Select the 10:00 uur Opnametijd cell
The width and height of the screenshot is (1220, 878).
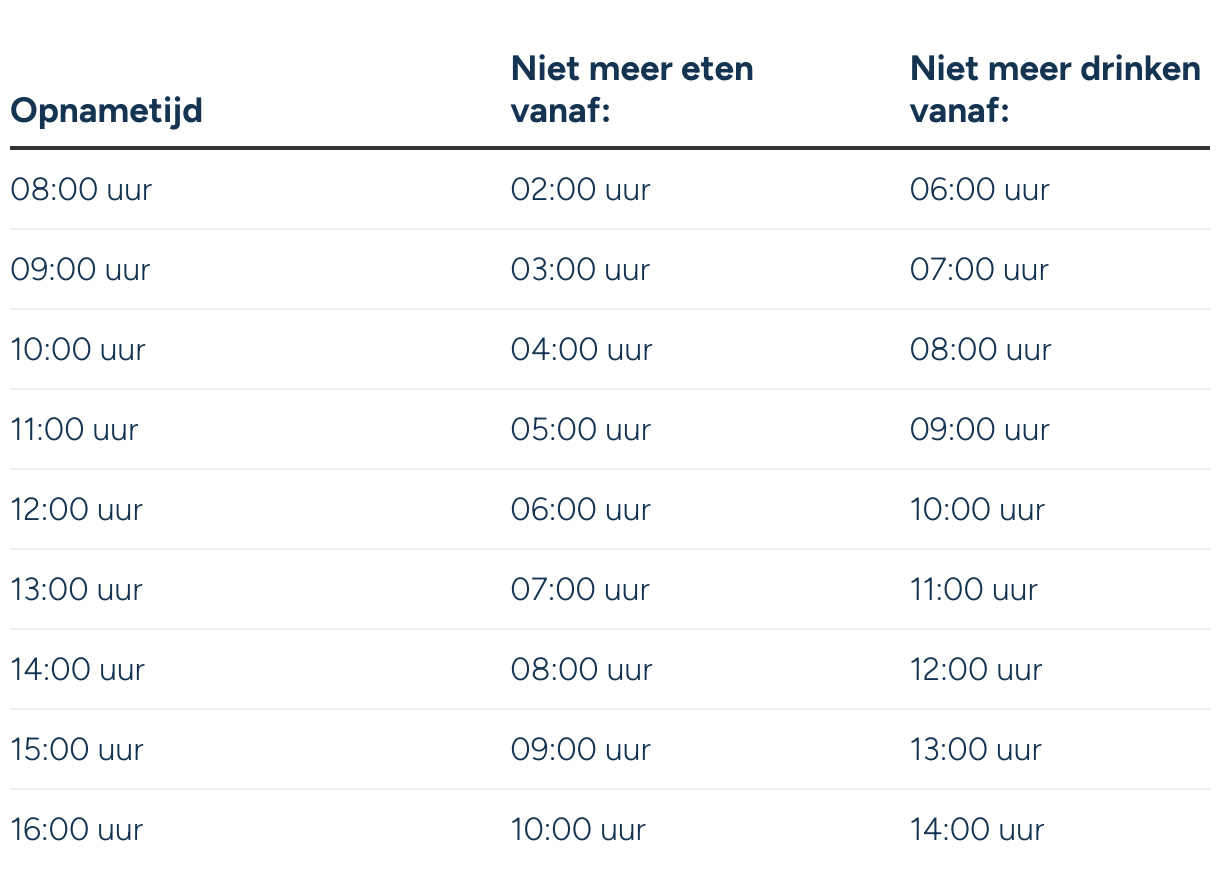[78, 350]
